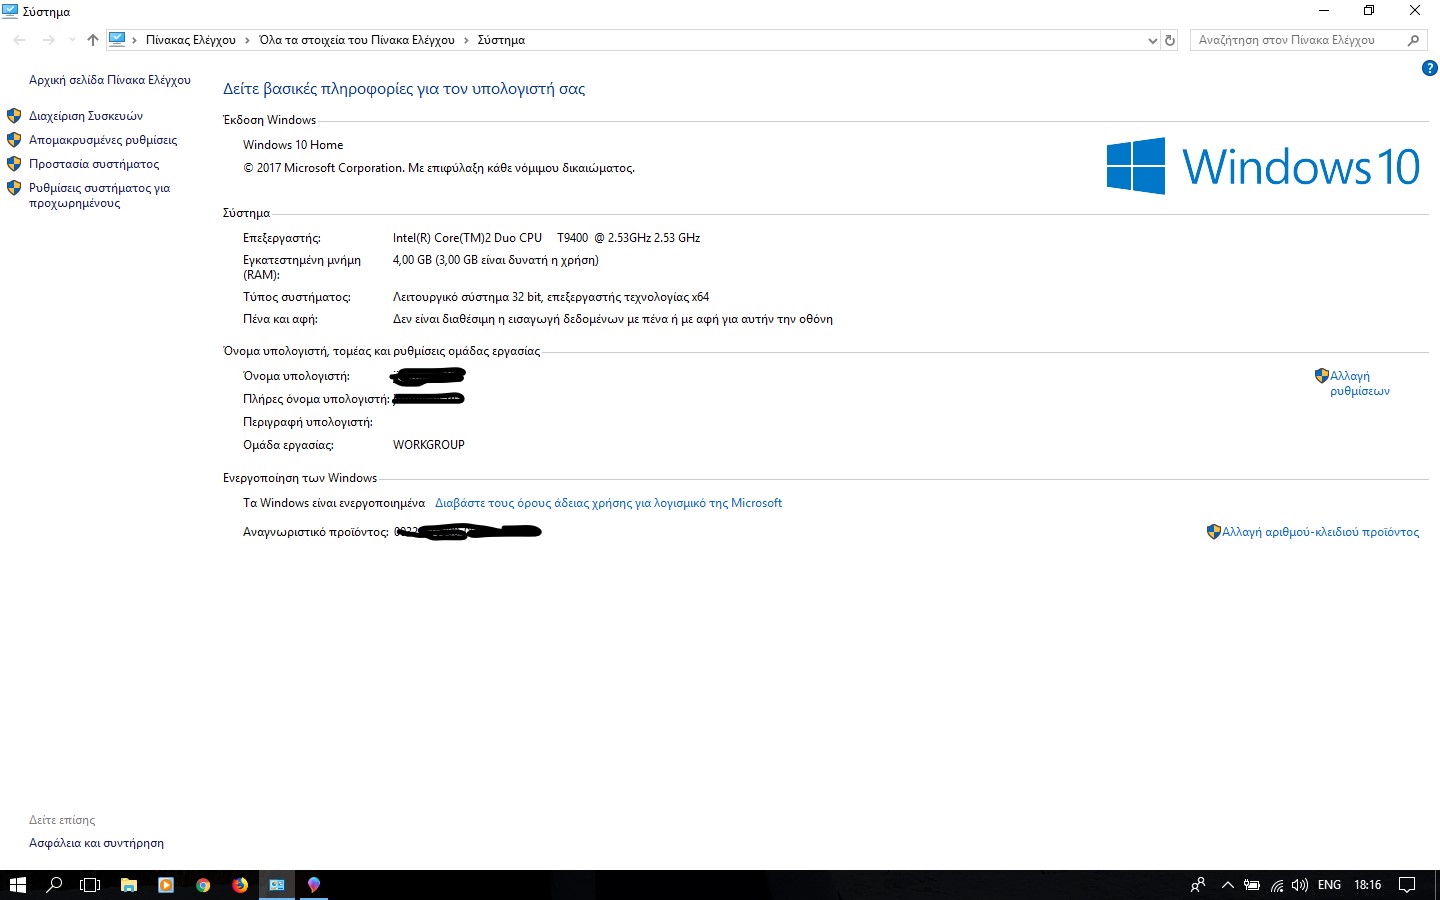This screenshot has height=900, width=1440.
Task: Go up one level with up arrow
Action: 93,40
